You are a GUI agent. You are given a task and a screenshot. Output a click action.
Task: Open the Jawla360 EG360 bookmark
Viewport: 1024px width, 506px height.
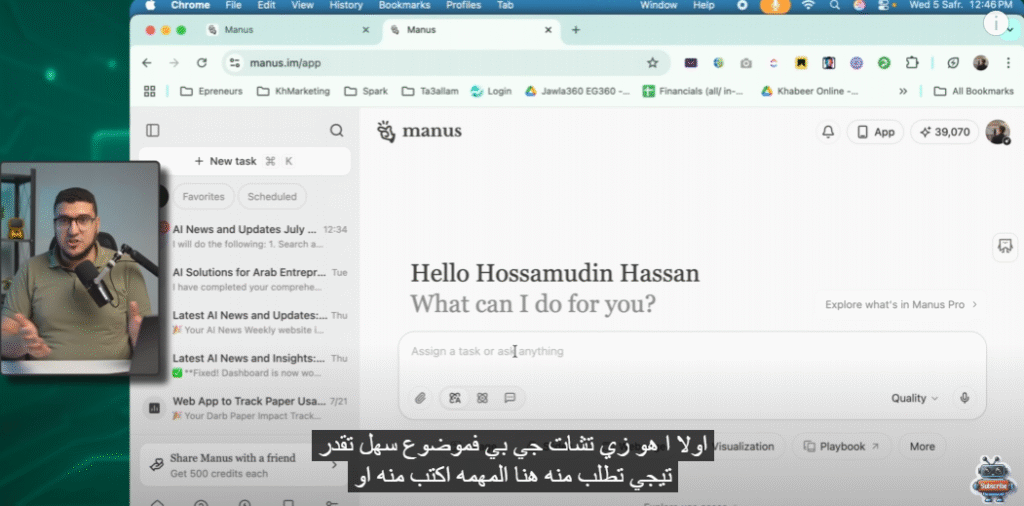coord(577,91)
